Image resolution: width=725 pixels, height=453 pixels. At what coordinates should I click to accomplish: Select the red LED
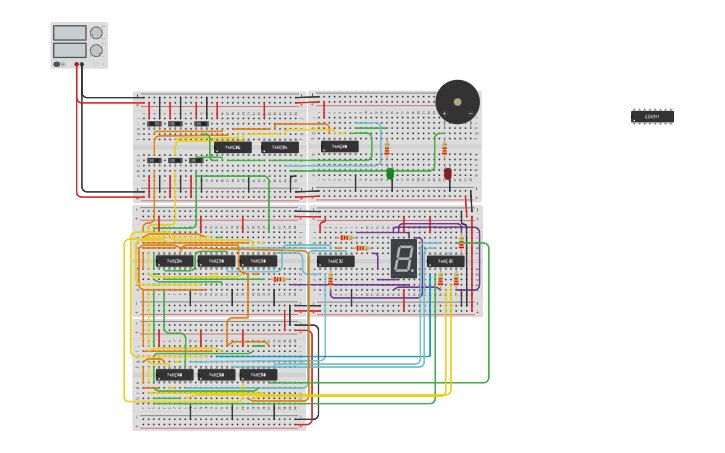point(448,174)
